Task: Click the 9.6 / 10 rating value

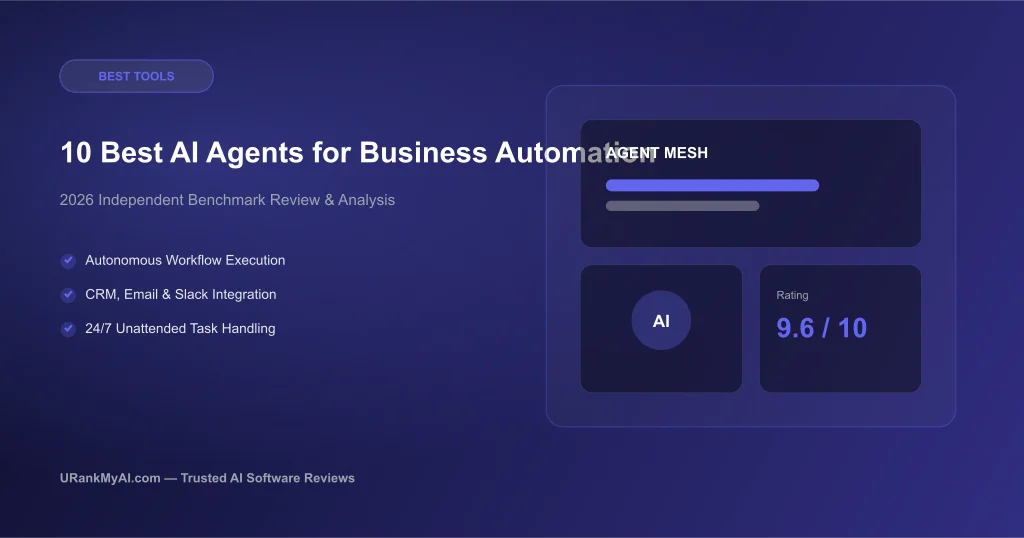Action: [822, 328]
